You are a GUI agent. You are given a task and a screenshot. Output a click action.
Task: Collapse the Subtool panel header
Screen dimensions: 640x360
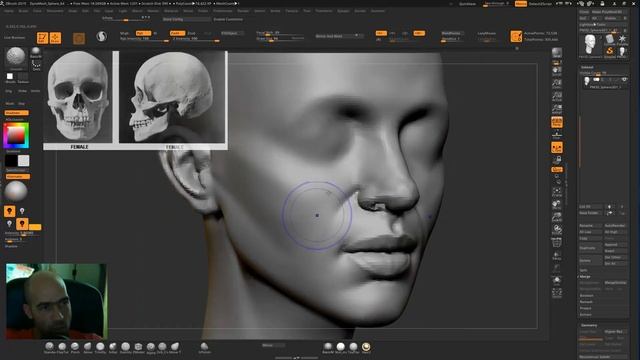tap(587, 67)
